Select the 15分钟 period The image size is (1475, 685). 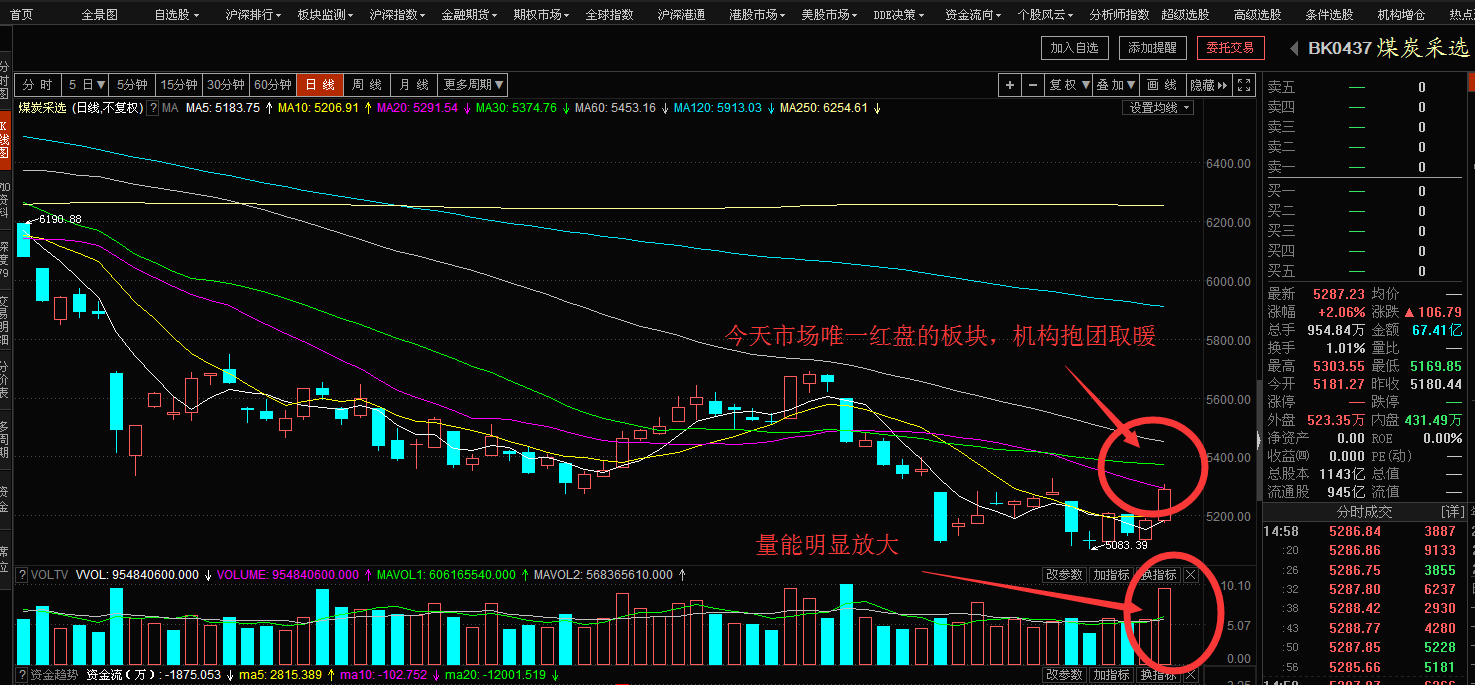point(180,85)
